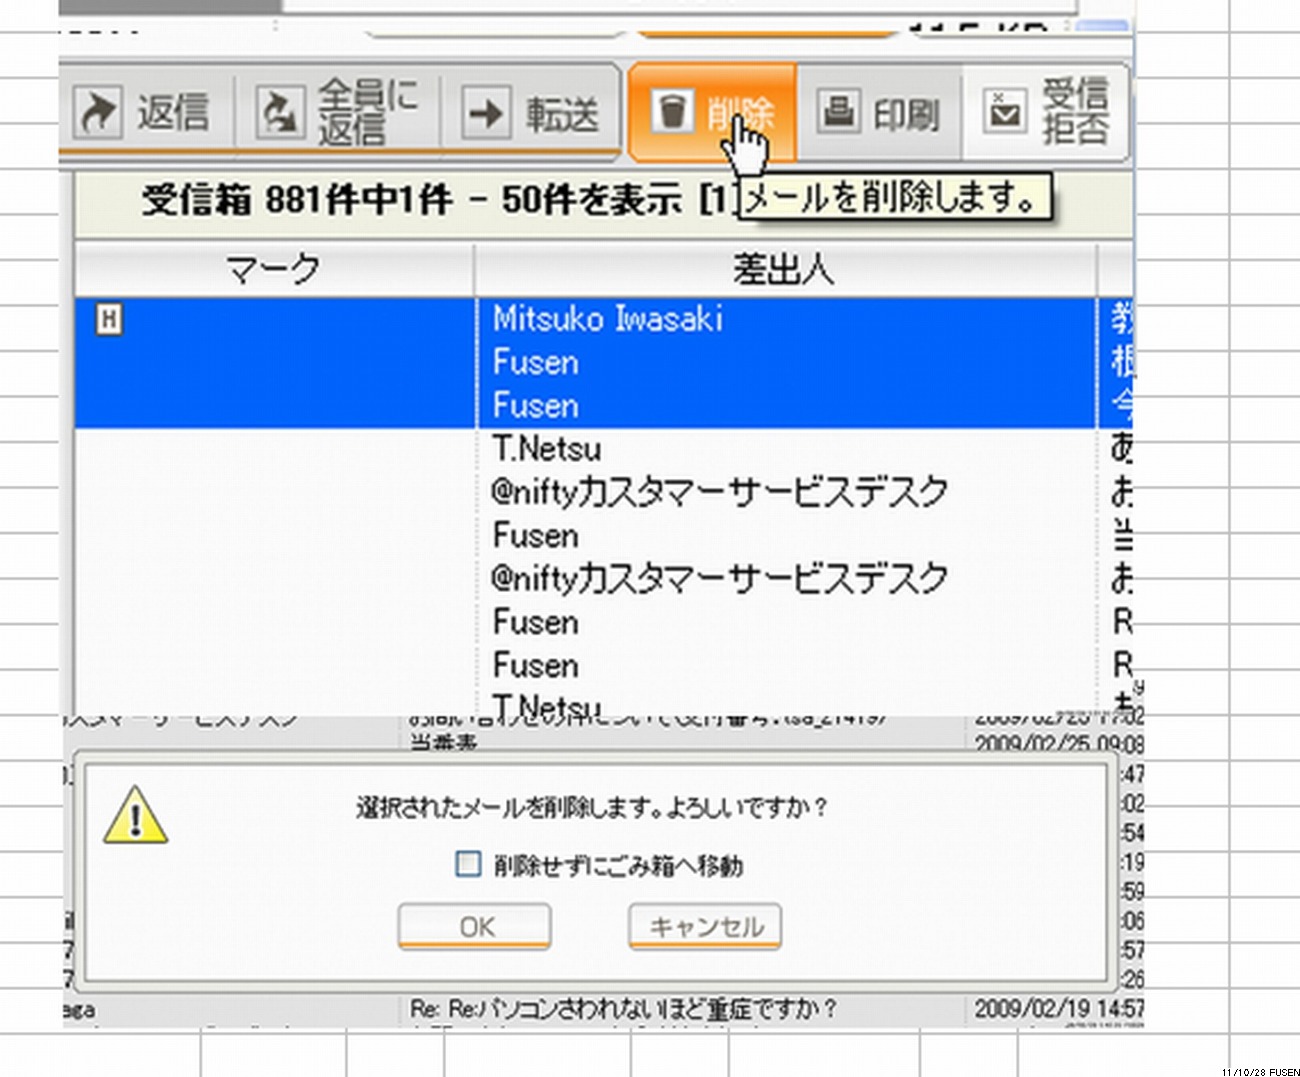Click the H mark icon on Mitsuko Iwasaki row

109,321
